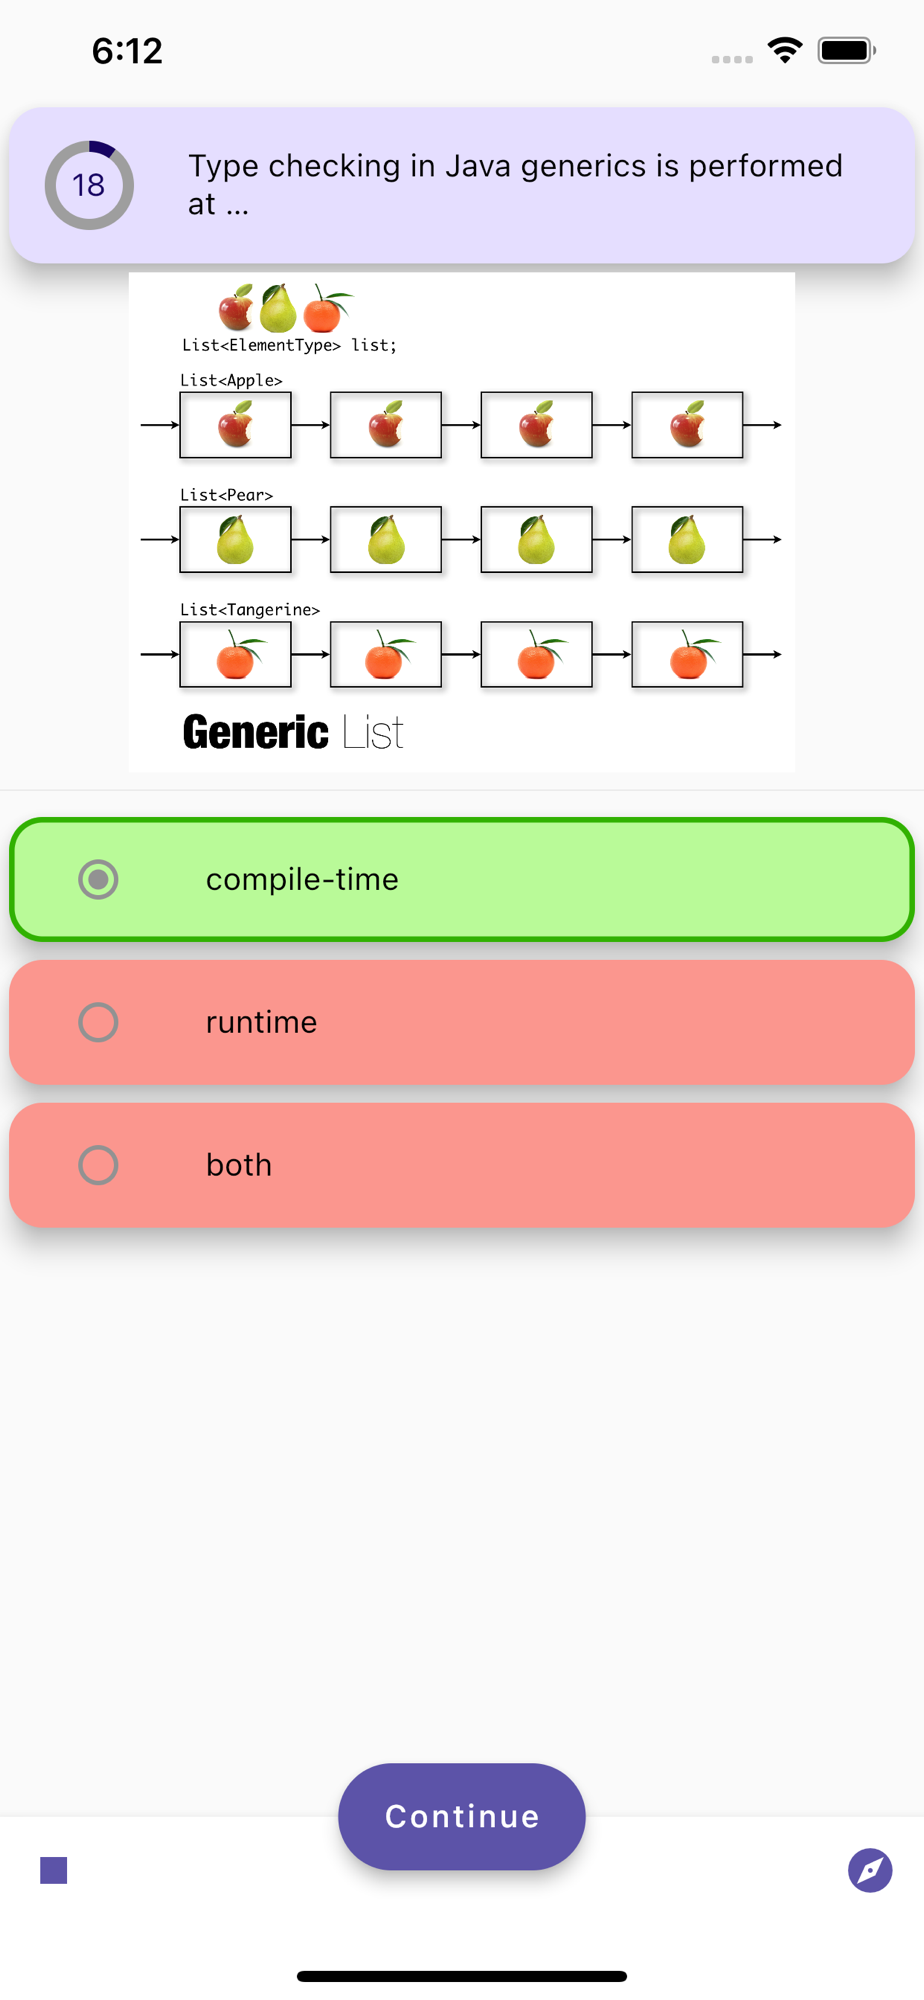Tap the compass navigation icon
Screen dimensions: 924x2000
pyautogui.click(x=869, y=1870)
